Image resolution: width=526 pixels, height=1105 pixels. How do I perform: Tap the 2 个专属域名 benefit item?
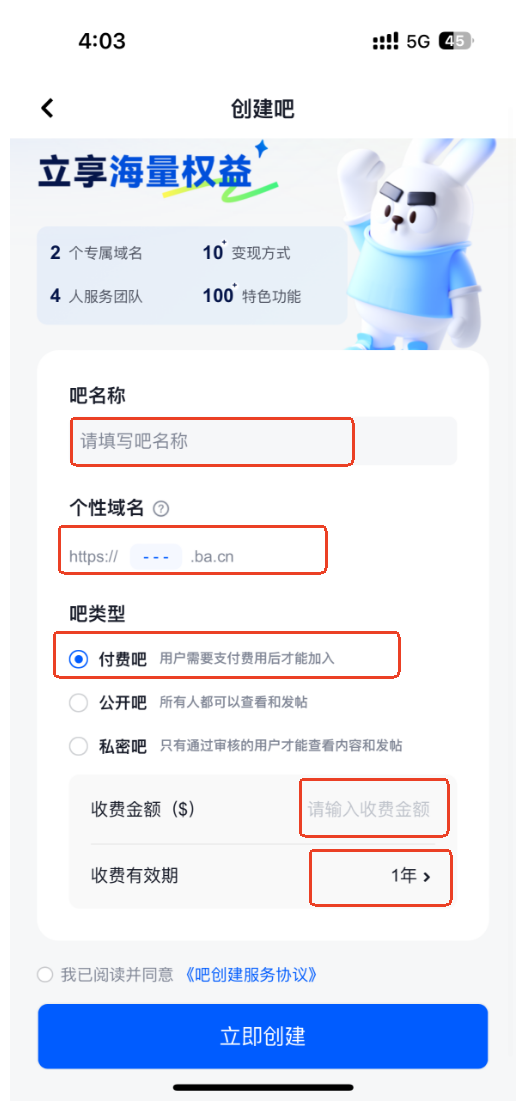(x=97, y=253)
